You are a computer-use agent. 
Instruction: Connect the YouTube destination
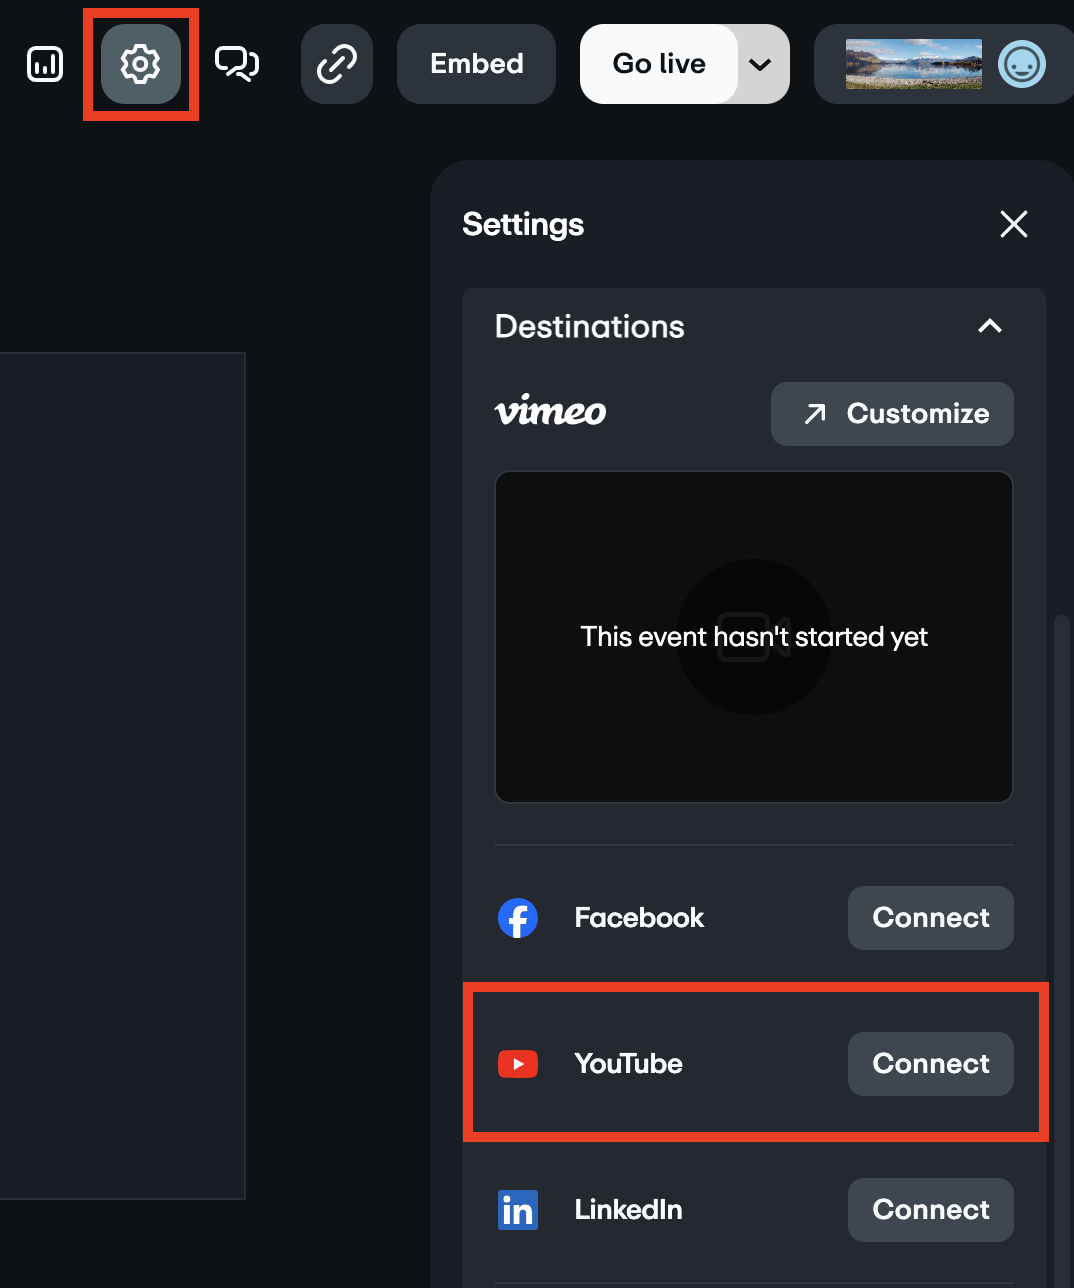pyautogui.click(x=931, y=1064)
